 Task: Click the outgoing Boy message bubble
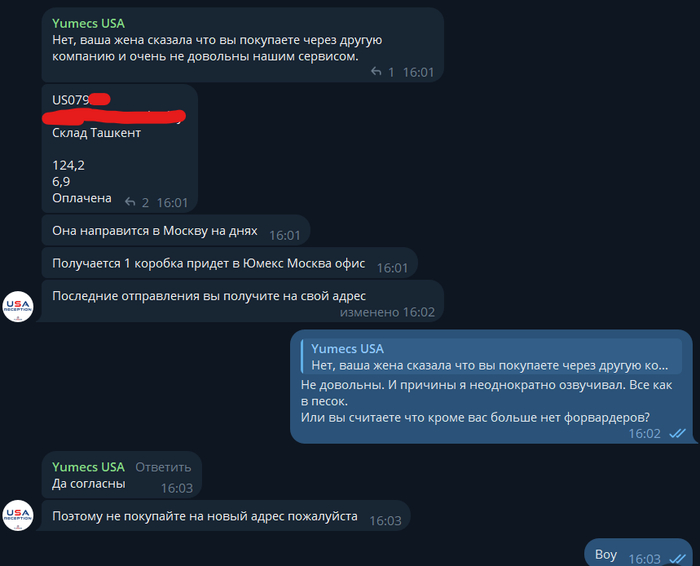(638, 553)
